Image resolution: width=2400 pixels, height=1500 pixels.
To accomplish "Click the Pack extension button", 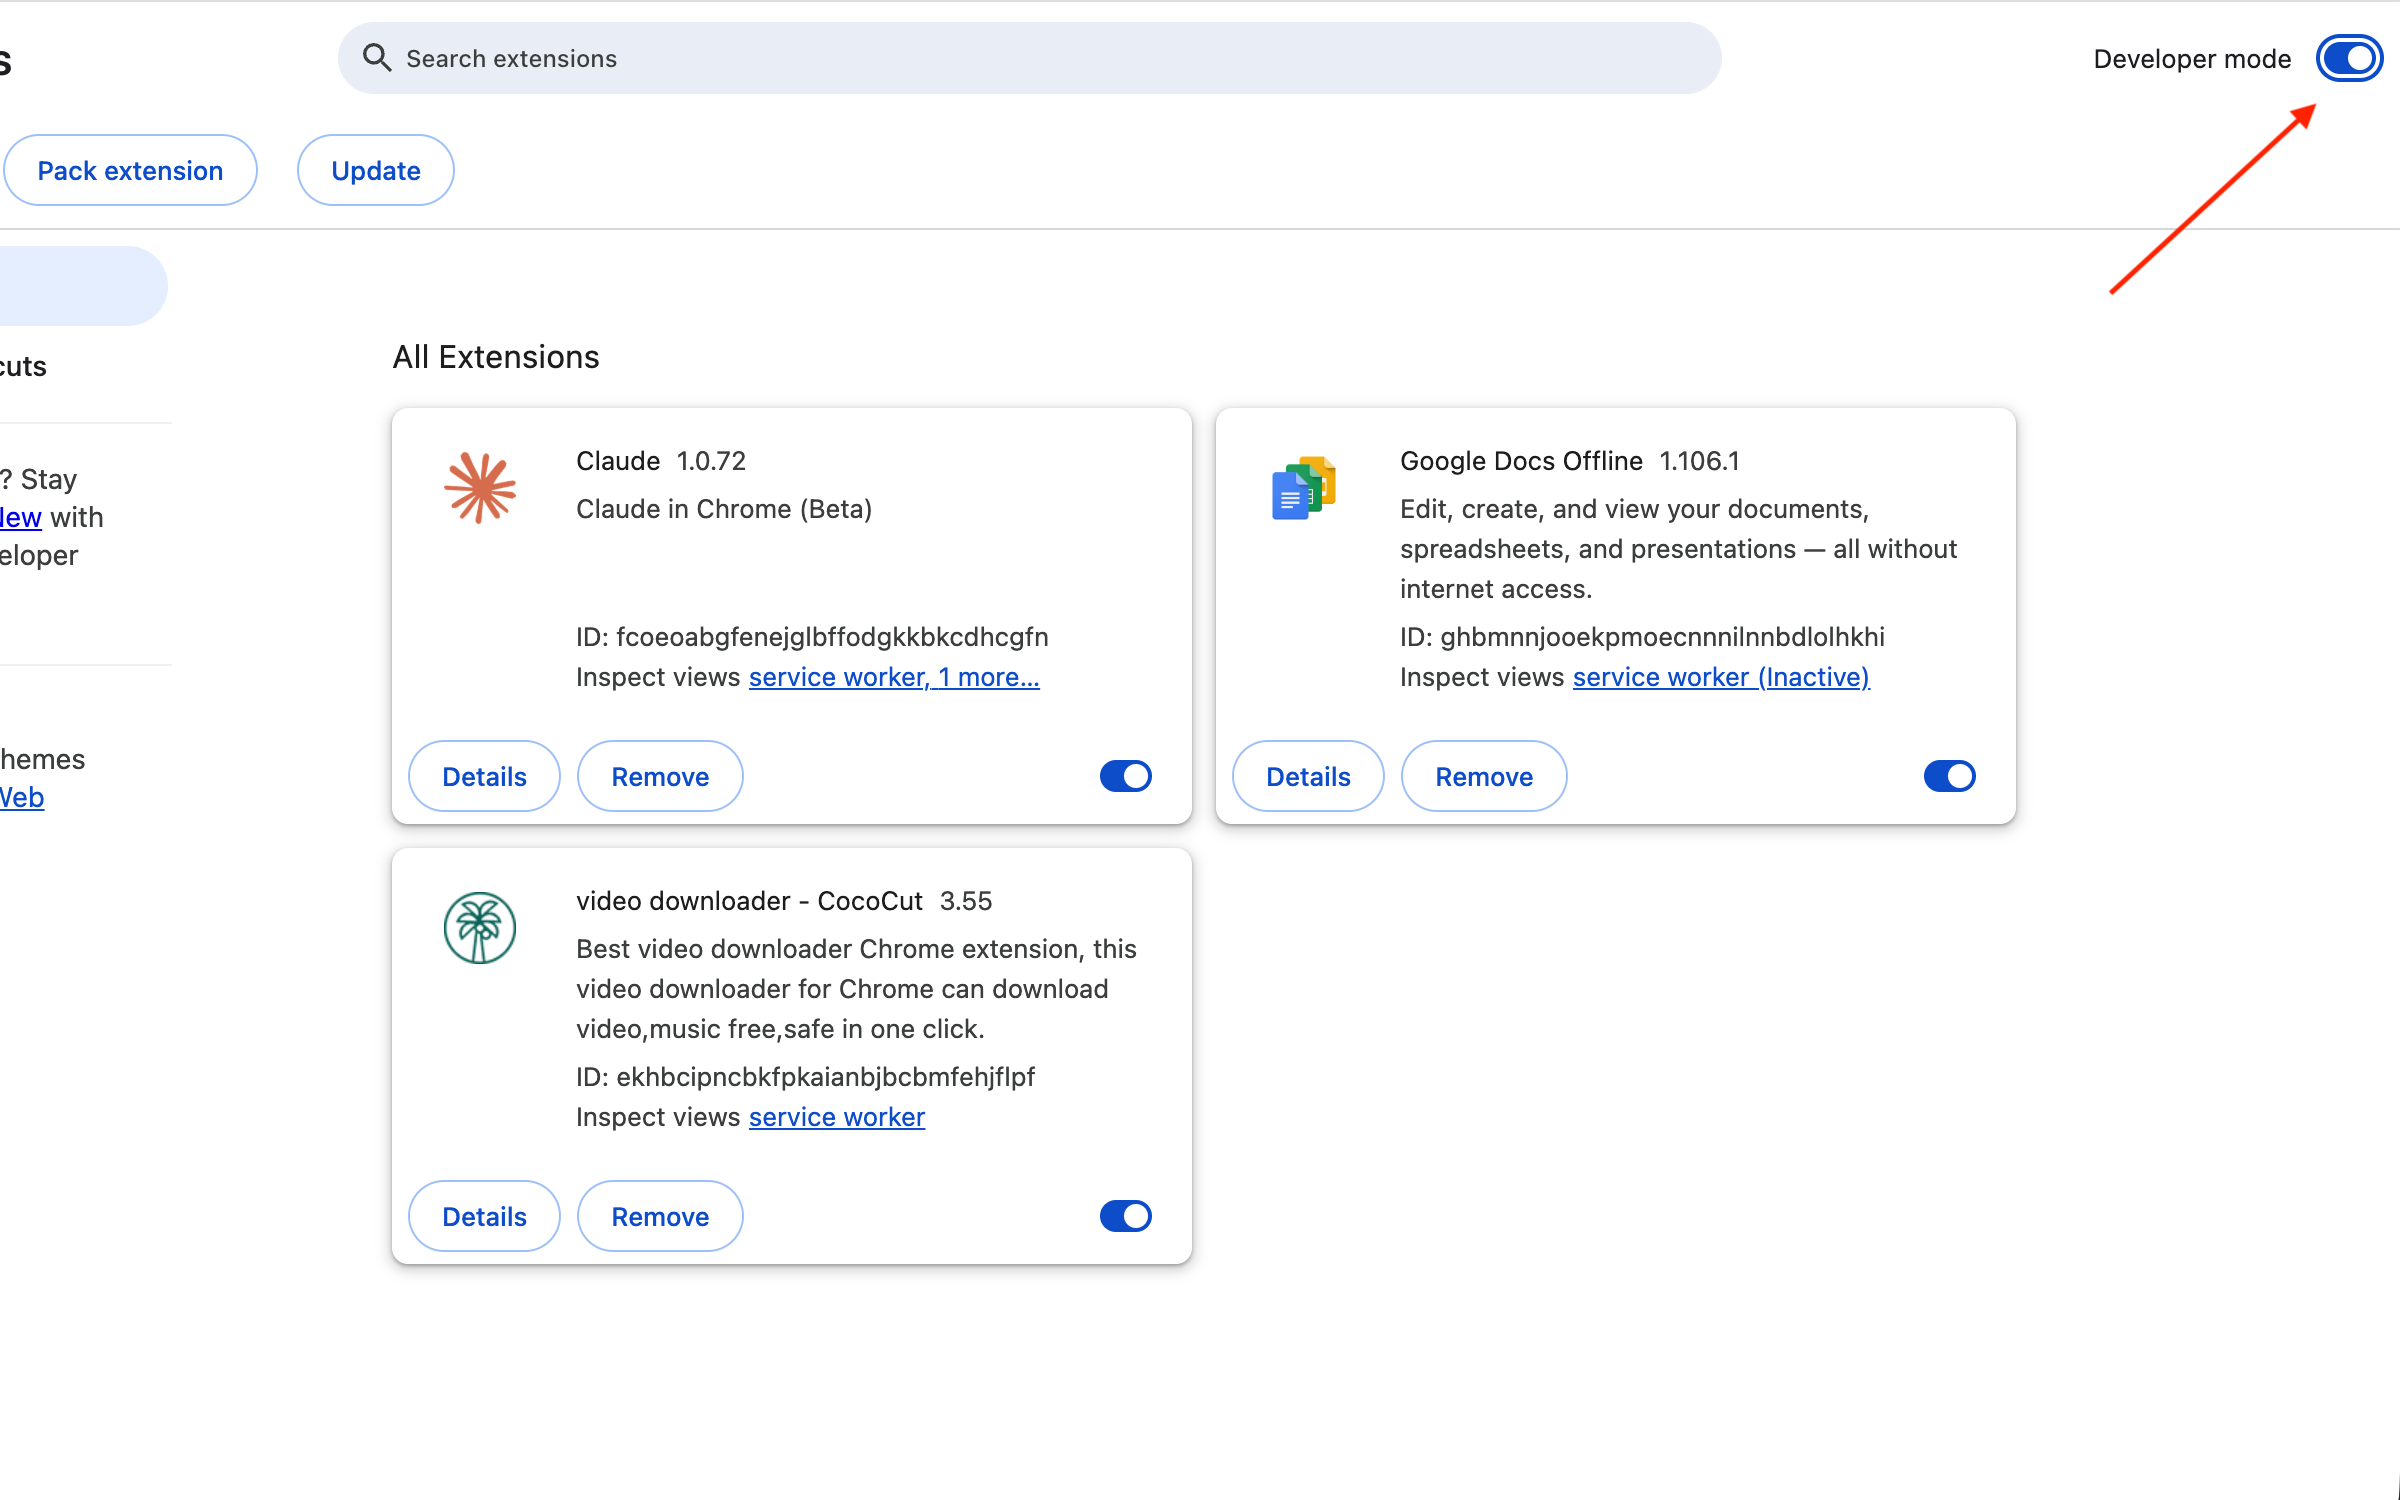I will pos(130,170).
